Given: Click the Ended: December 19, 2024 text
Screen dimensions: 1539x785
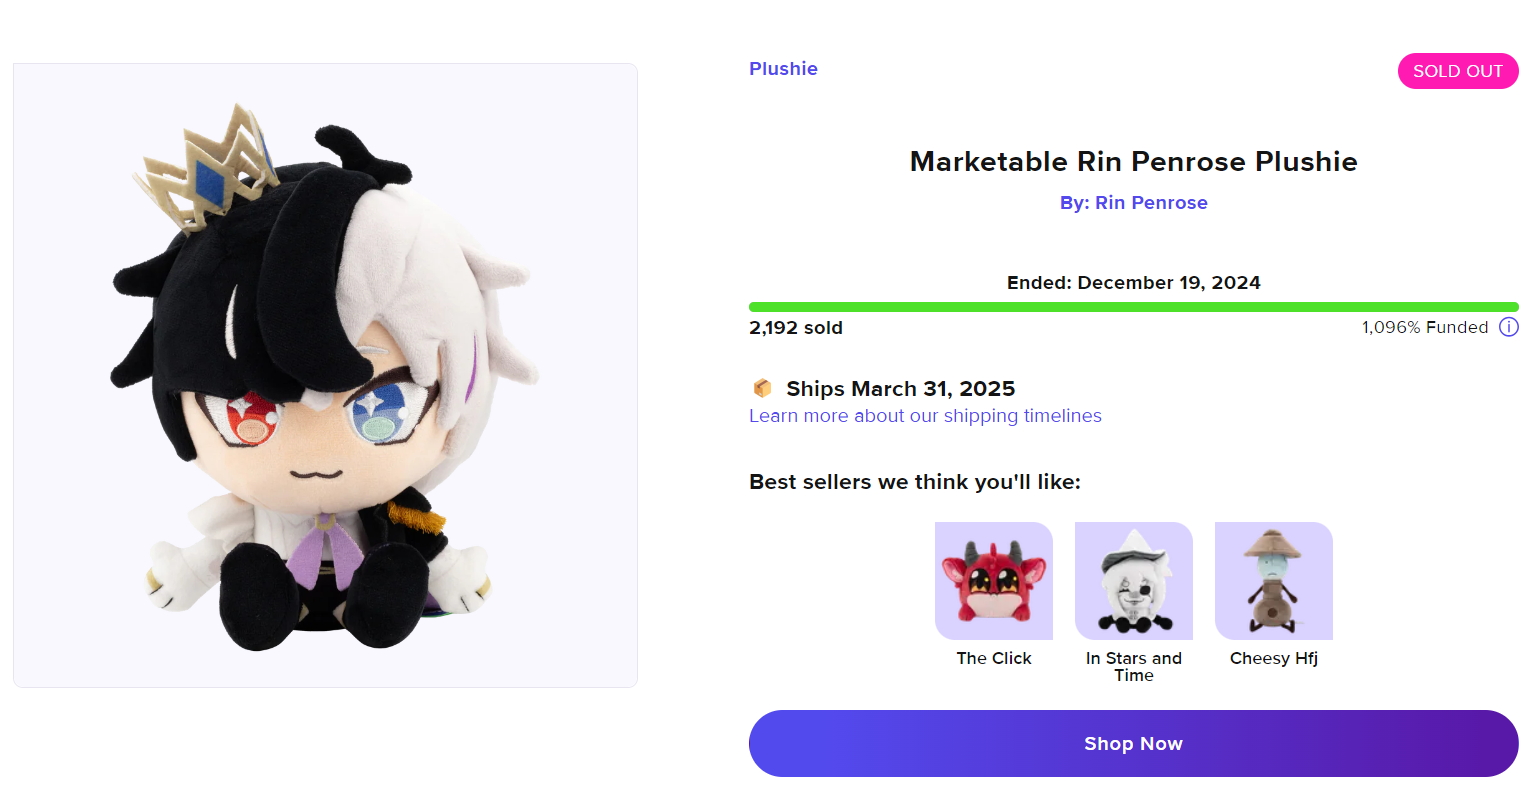Looking at the screenshot, I should point(1133,283).
